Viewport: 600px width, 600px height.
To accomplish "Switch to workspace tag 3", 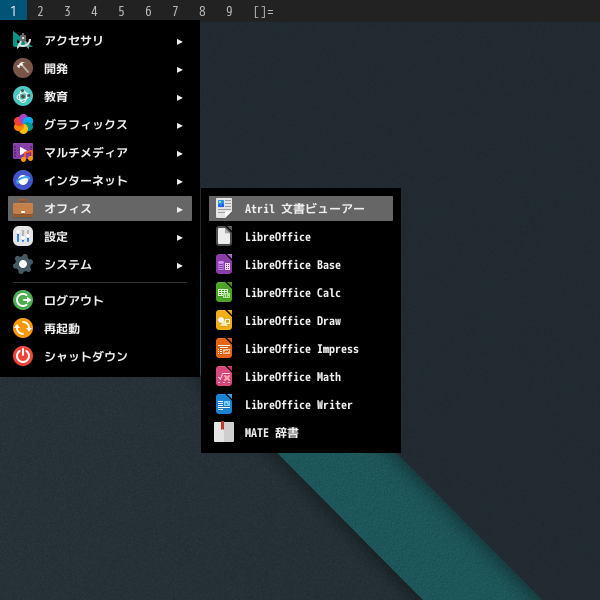I will pos(67,10).
